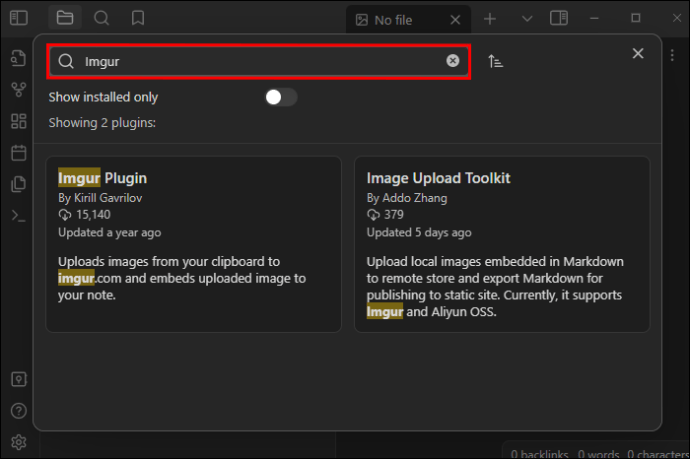Click By Kirill Gavrilov author text

tap(100, 198)
